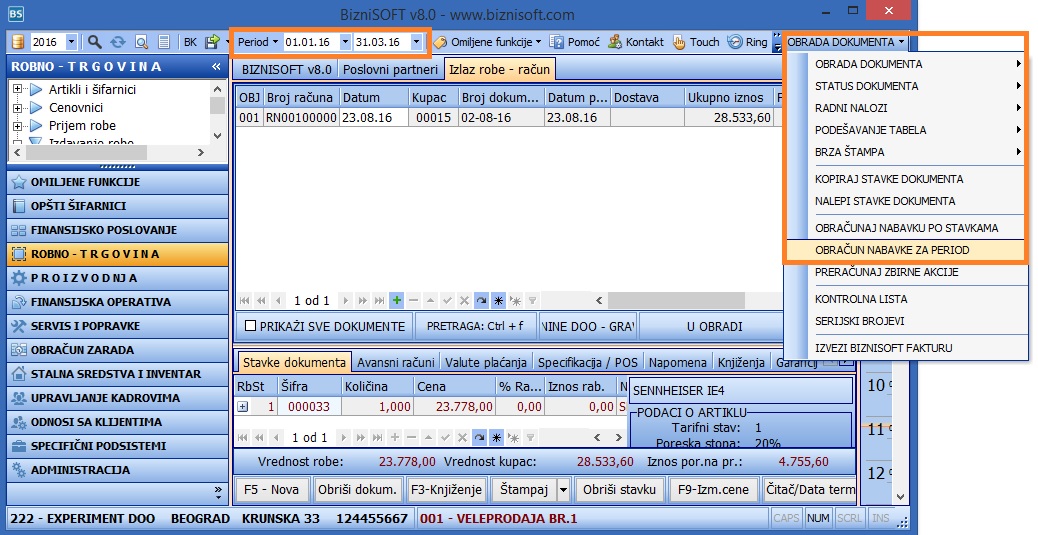Click F5 - Nova button
1038x535 pixels.
click(x=271, y=490)
